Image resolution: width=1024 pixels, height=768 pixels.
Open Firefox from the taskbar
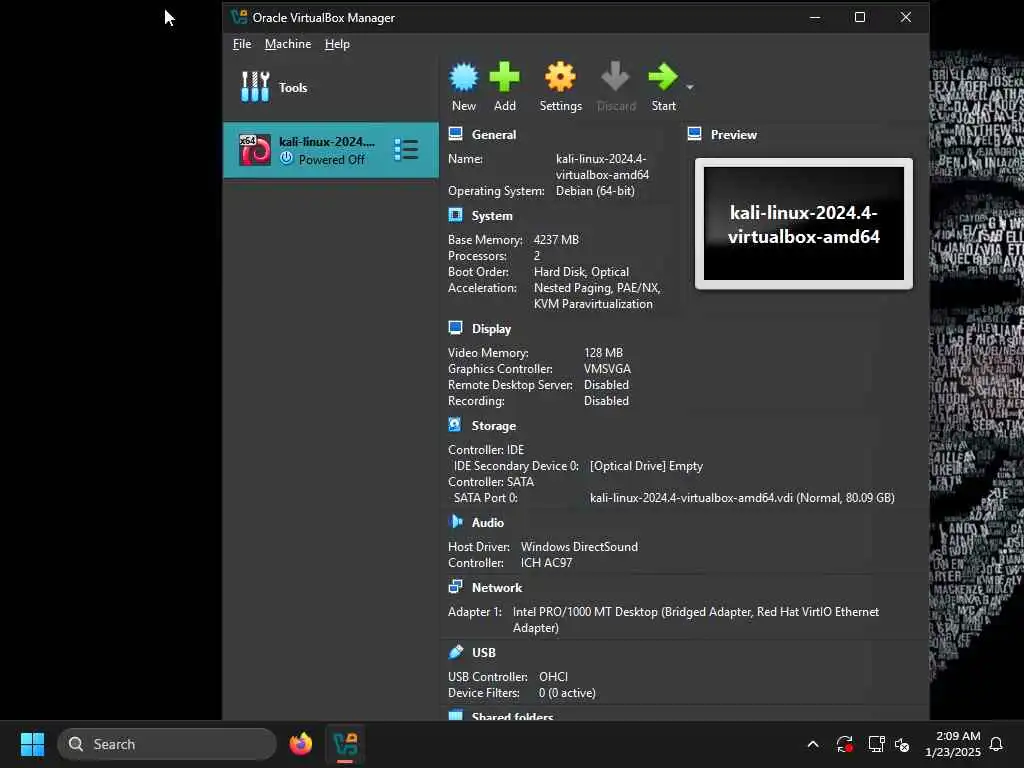point(300,744)
